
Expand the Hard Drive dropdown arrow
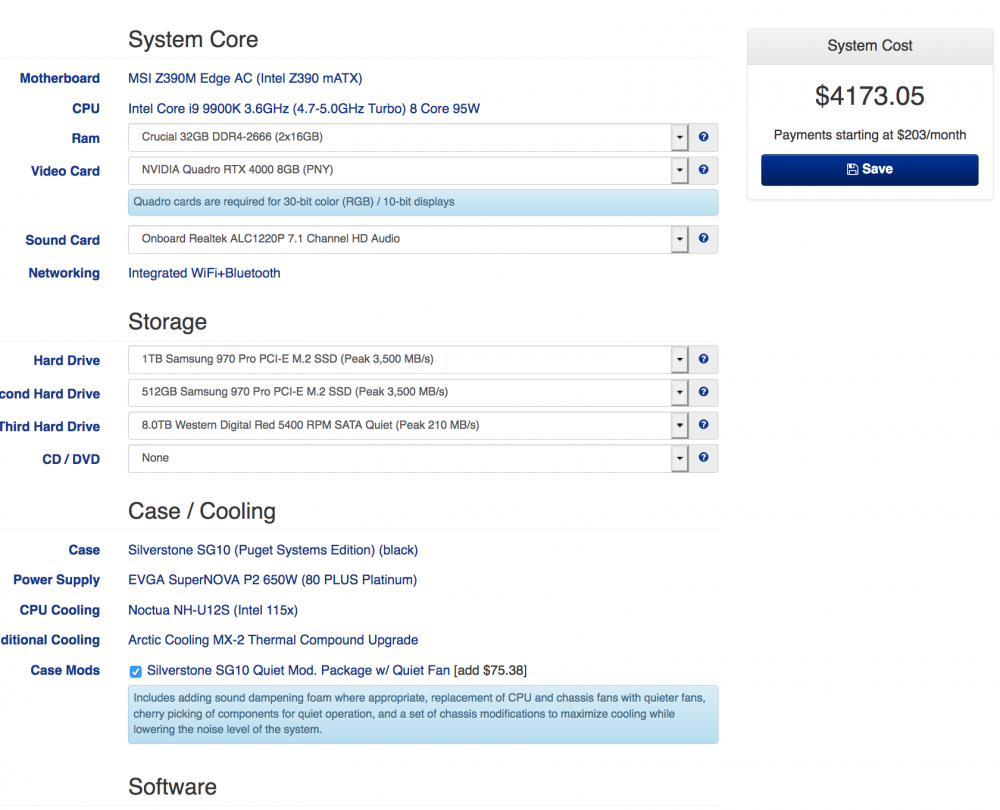click(680, 360)
